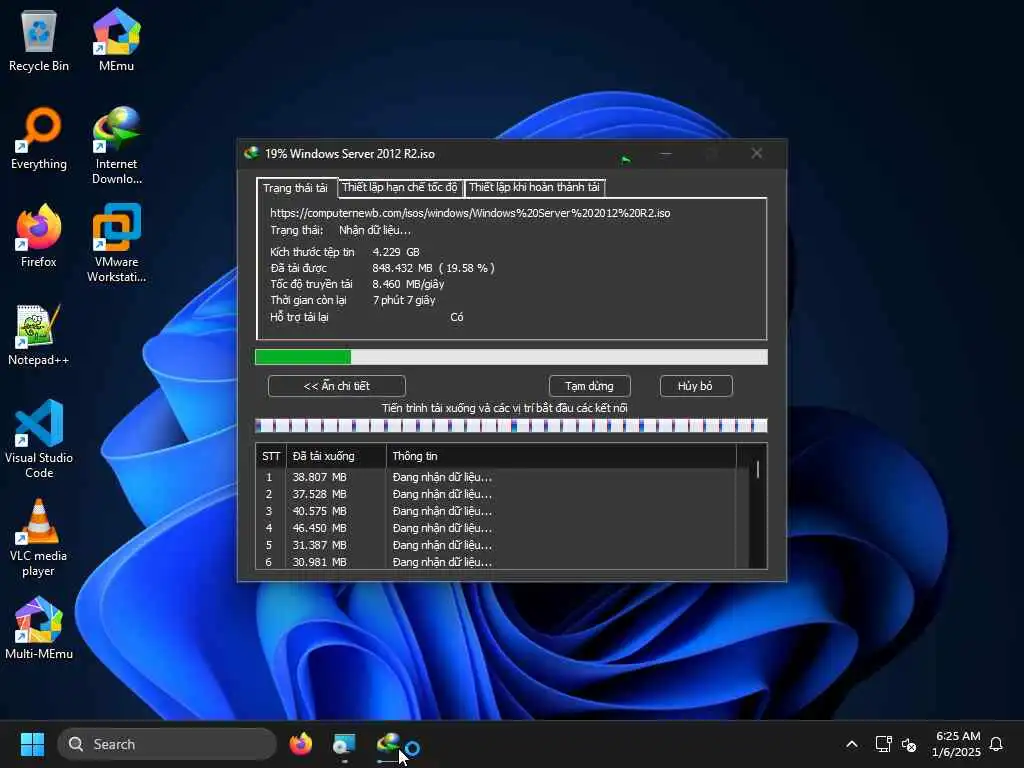Click the download URL text

point(470,213)
